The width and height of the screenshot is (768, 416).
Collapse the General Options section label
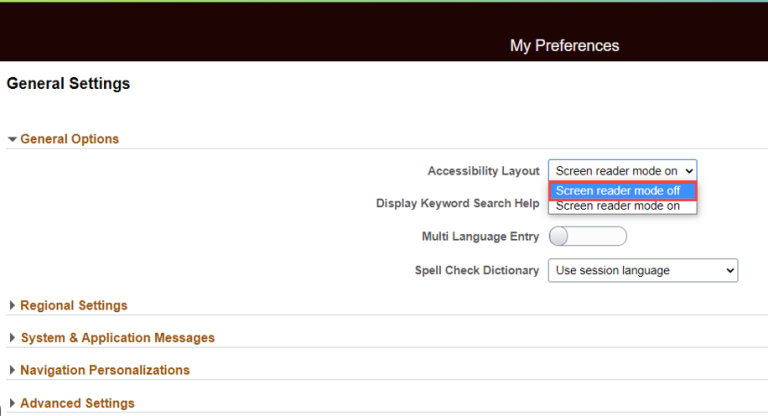[69, 139]
